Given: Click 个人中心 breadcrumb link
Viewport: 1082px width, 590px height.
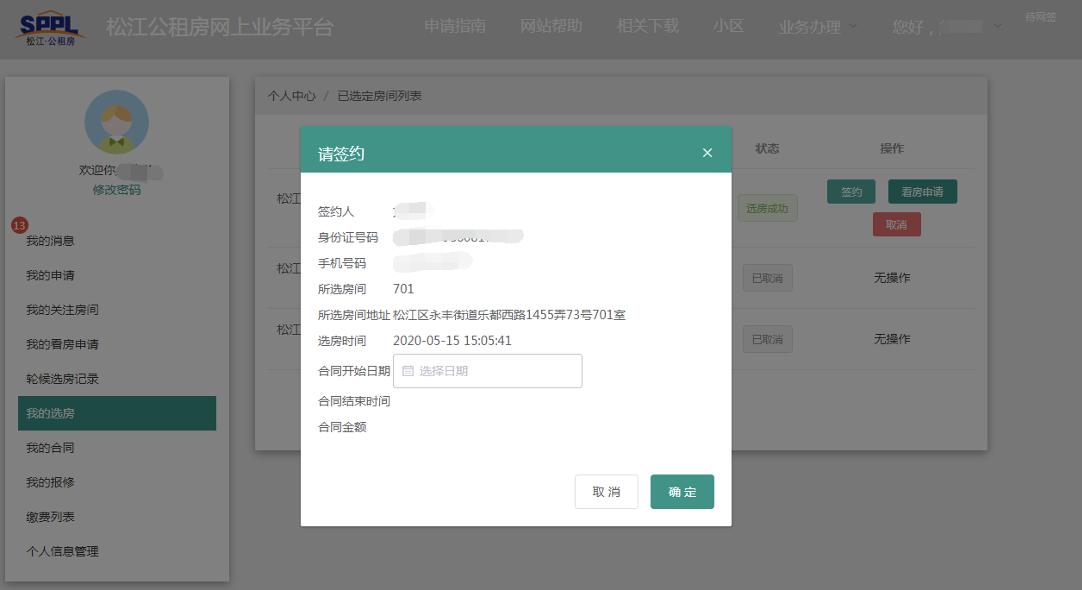Looking at the screenshot, I should [x=291, y=96].
